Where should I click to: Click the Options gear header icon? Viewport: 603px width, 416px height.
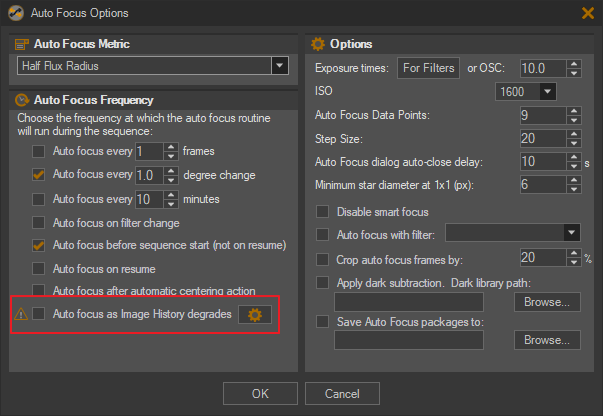tap(318, 44)
